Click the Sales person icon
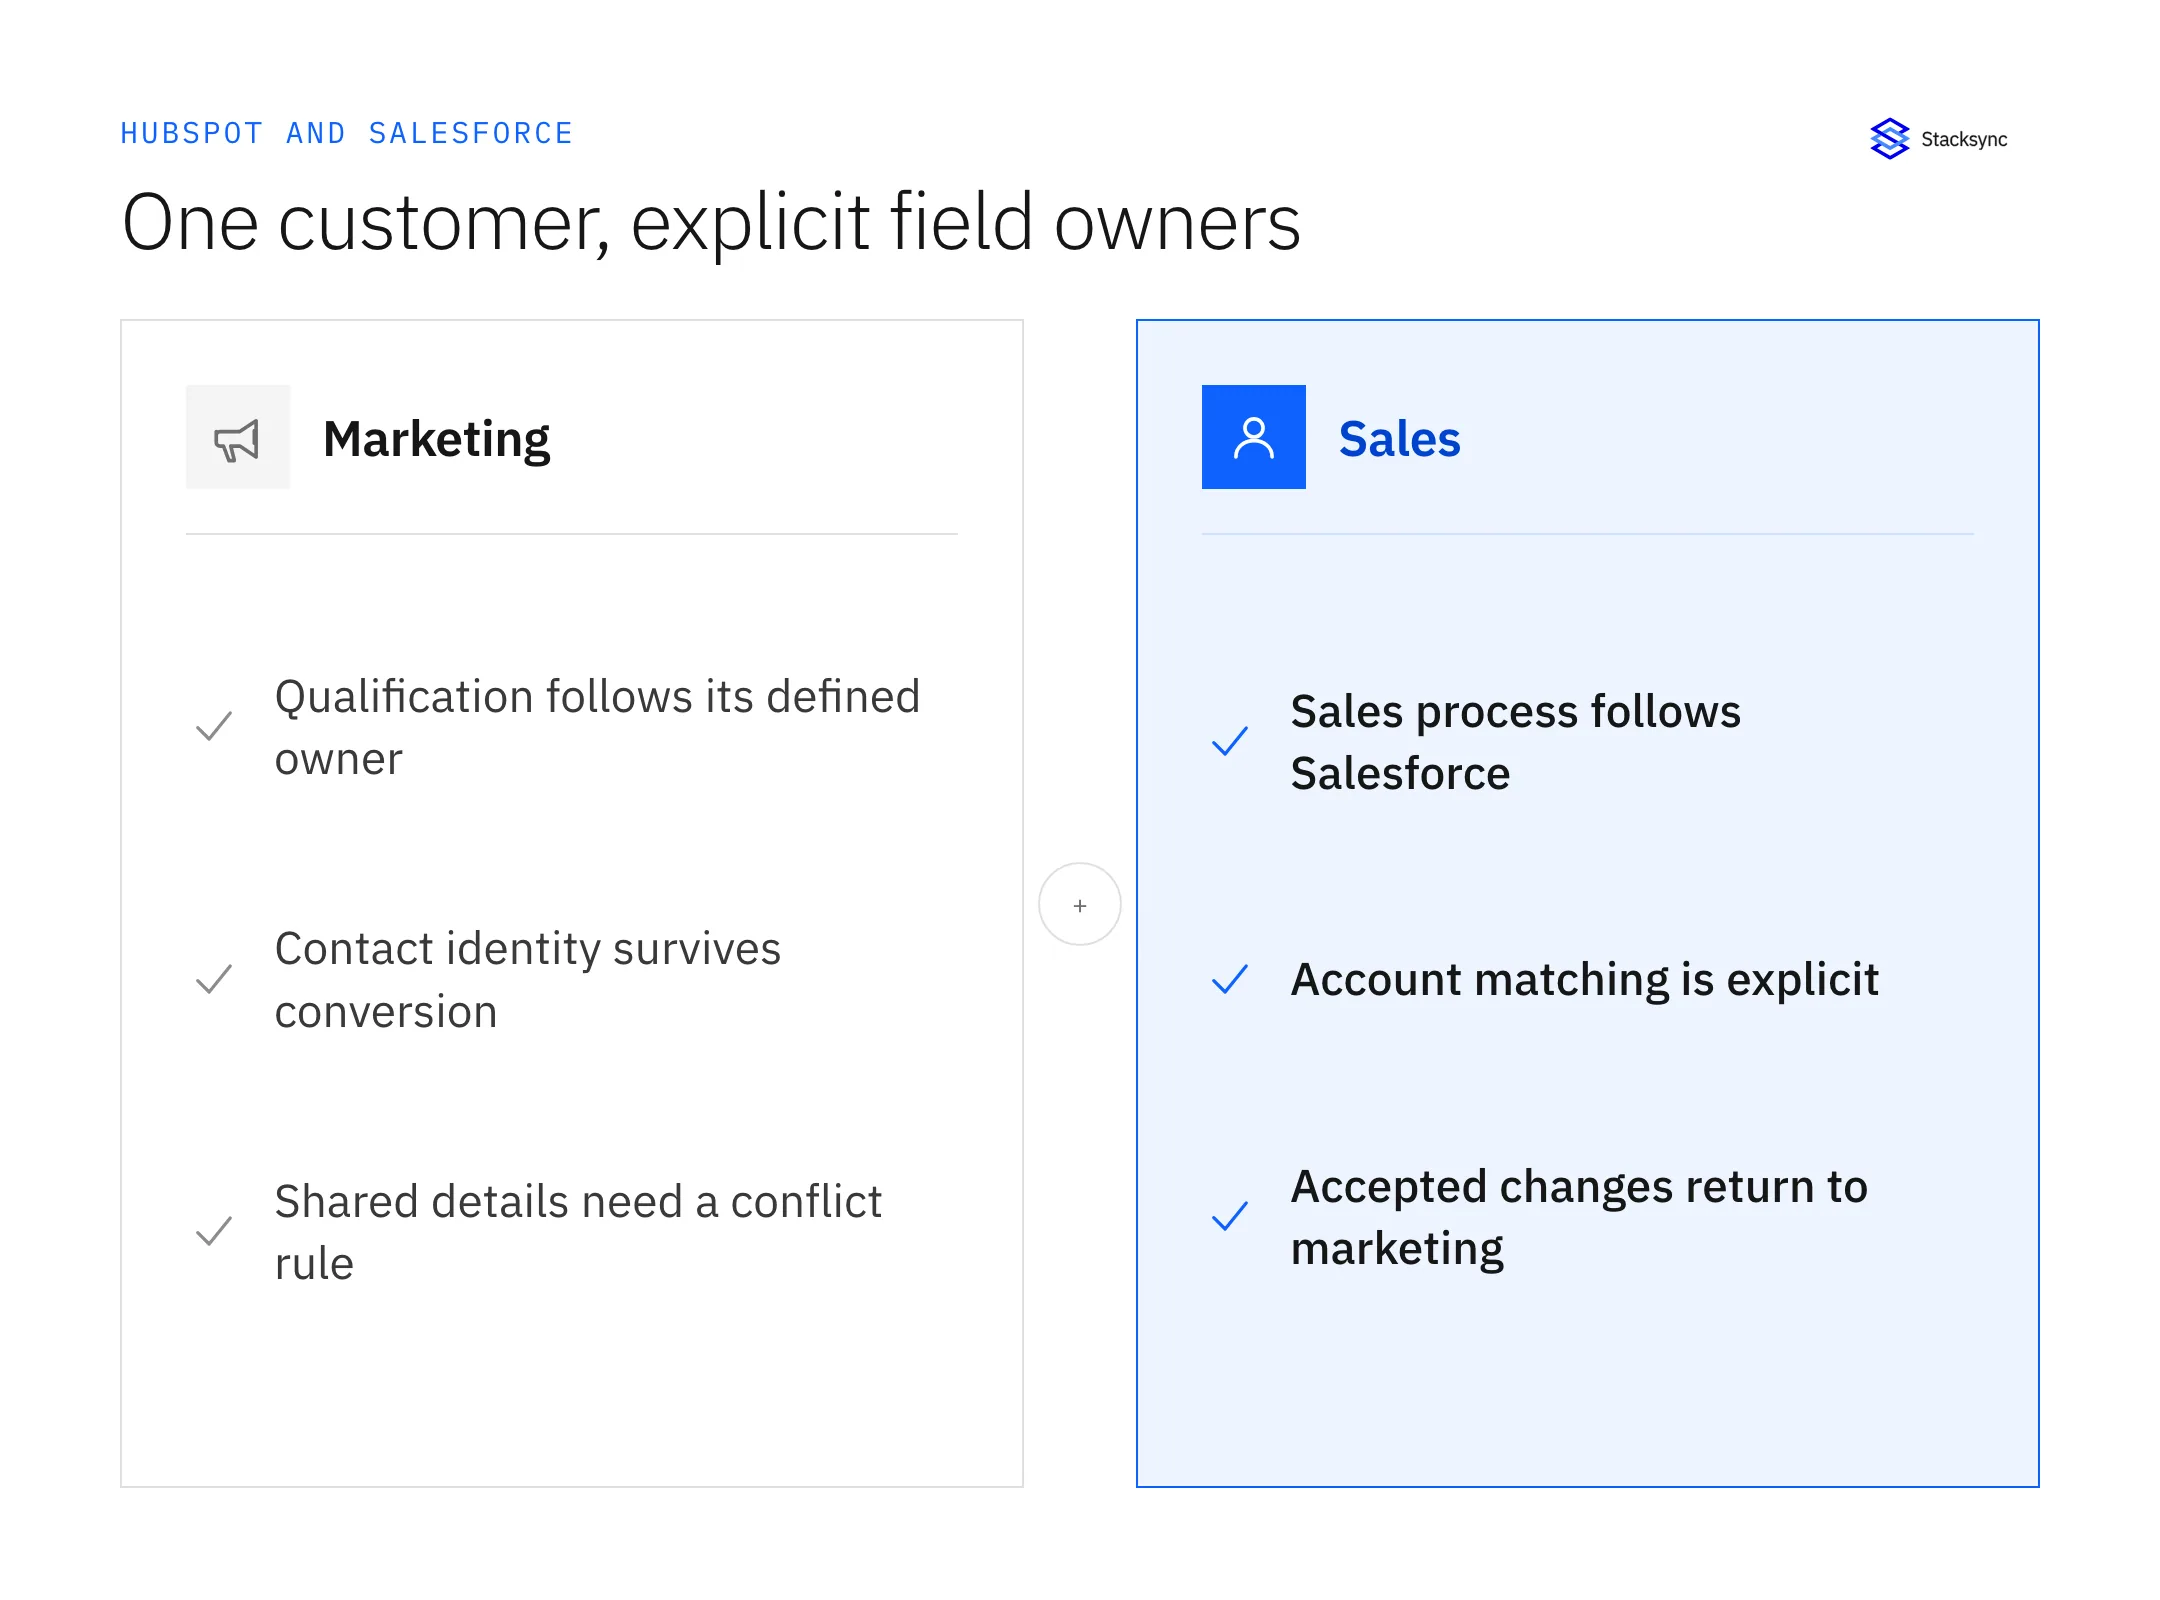 [1253, 437]
